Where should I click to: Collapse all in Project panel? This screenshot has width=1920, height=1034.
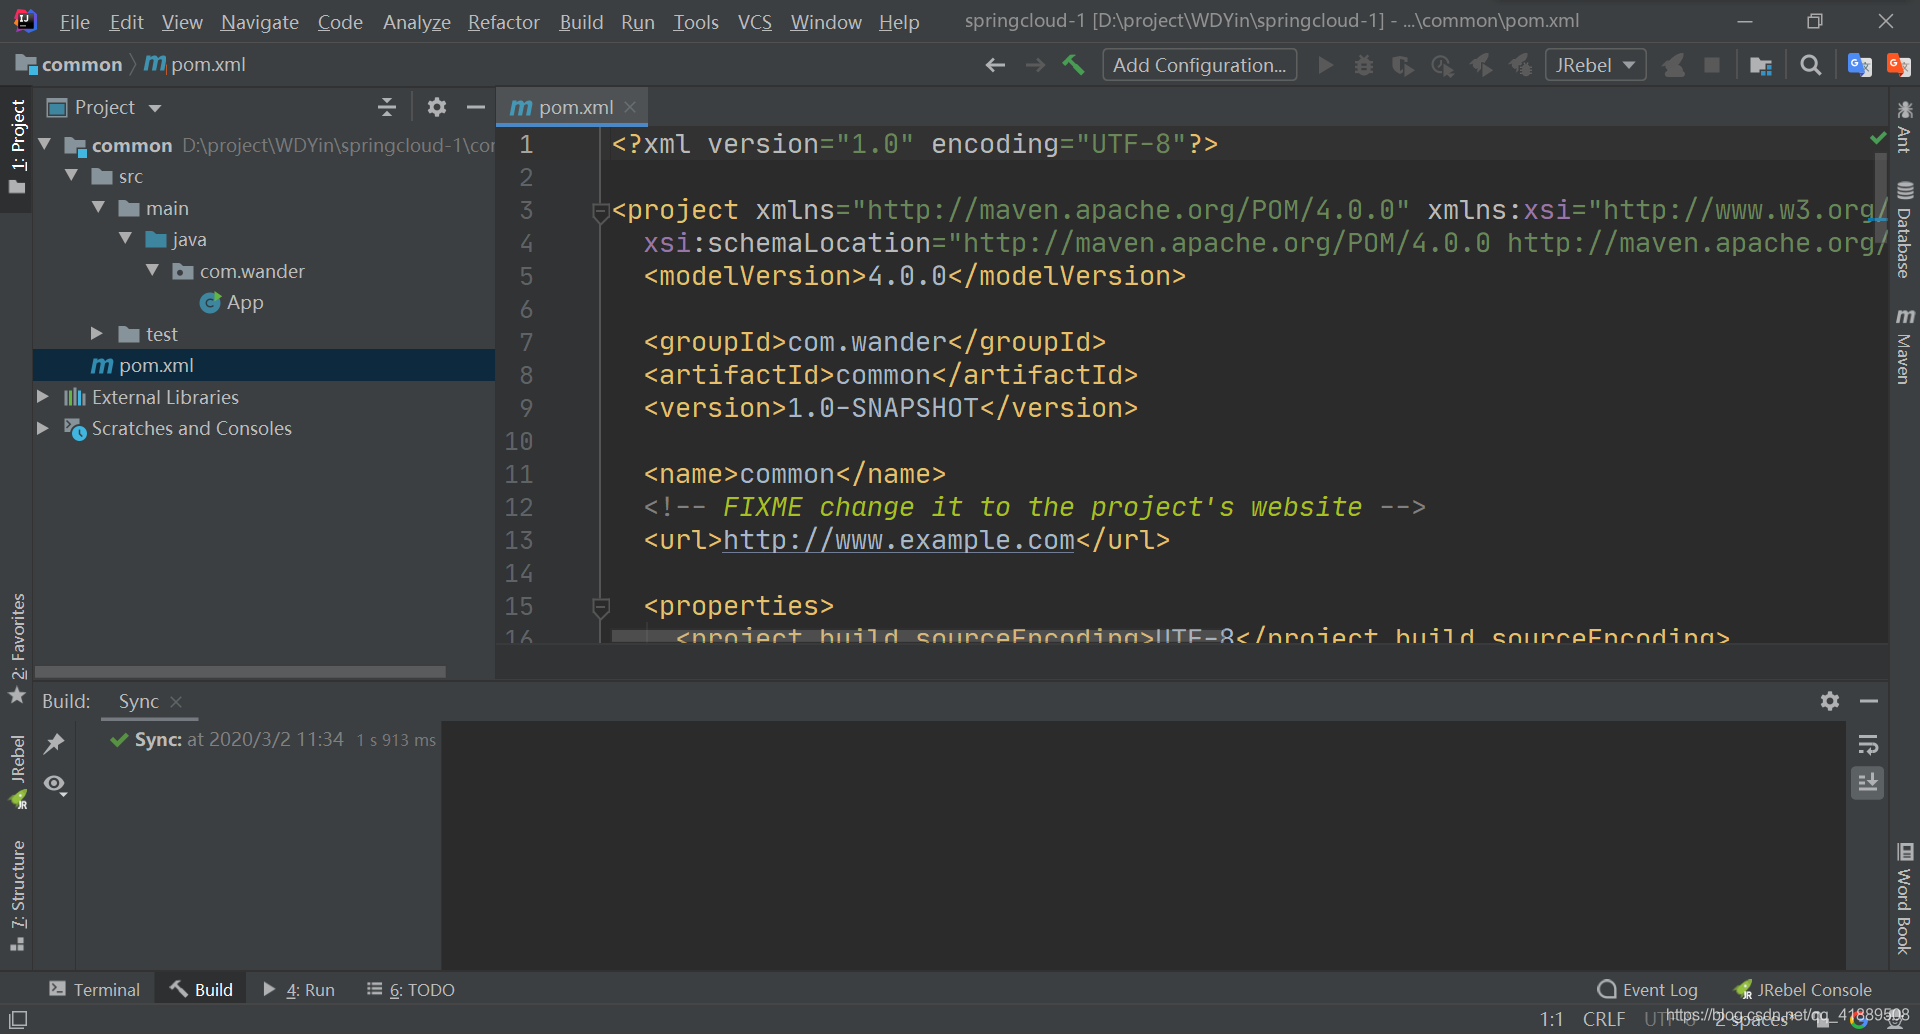[x=387, y=107]
